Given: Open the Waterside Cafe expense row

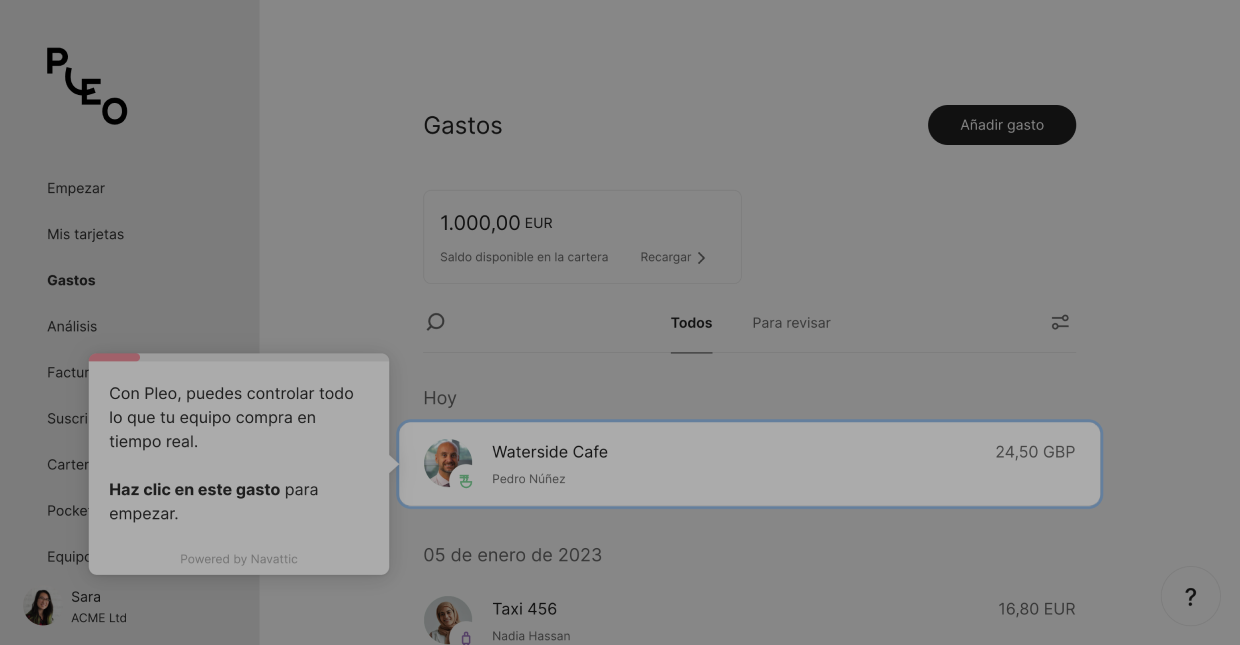Looking at the screenshot, I should tap(750, 464).
